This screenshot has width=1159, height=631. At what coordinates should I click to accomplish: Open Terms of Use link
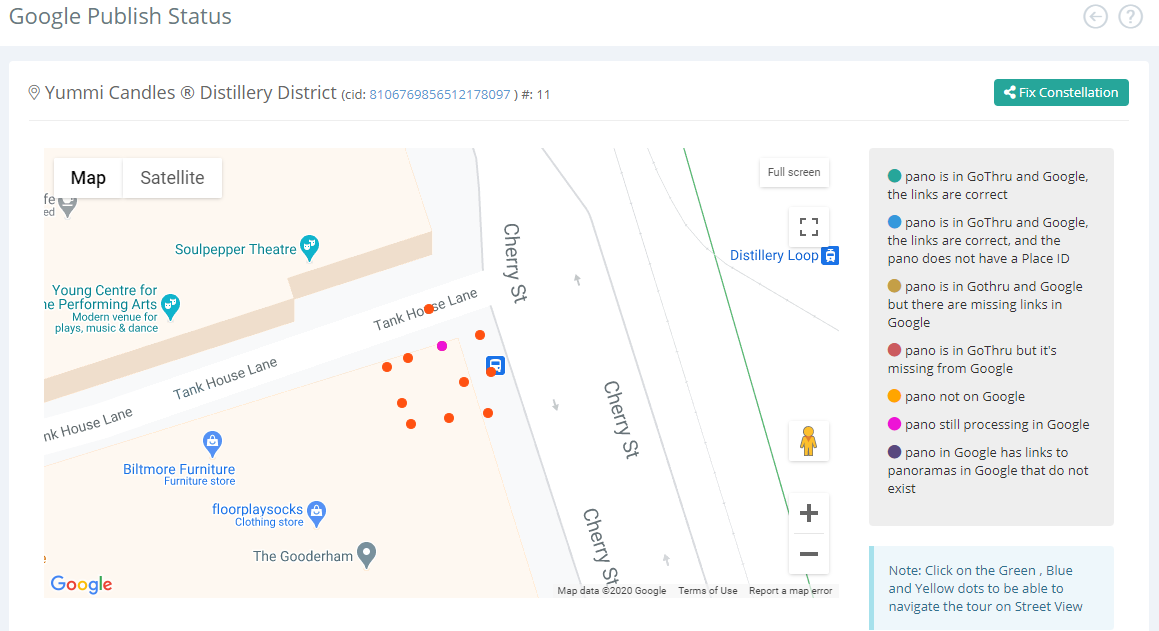pos(707,590)
